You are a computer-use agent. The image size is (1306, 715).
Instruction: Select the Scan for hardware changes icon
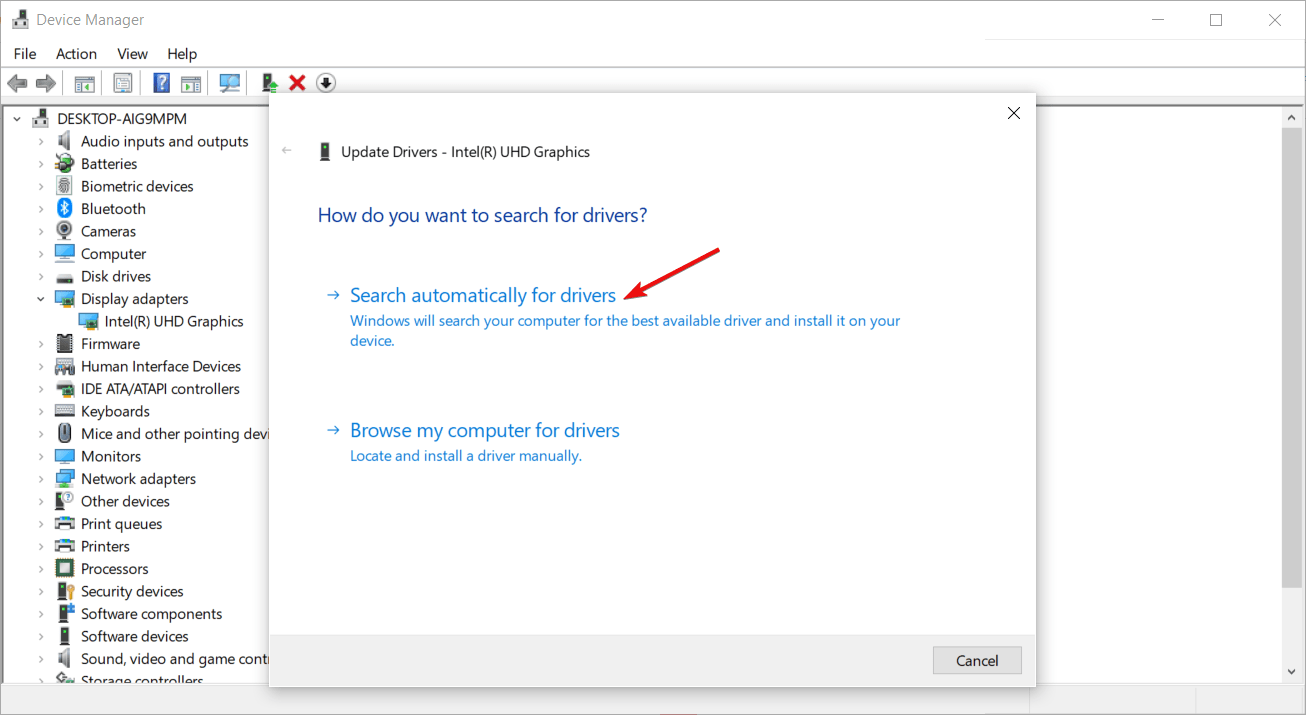click(229, 82)
